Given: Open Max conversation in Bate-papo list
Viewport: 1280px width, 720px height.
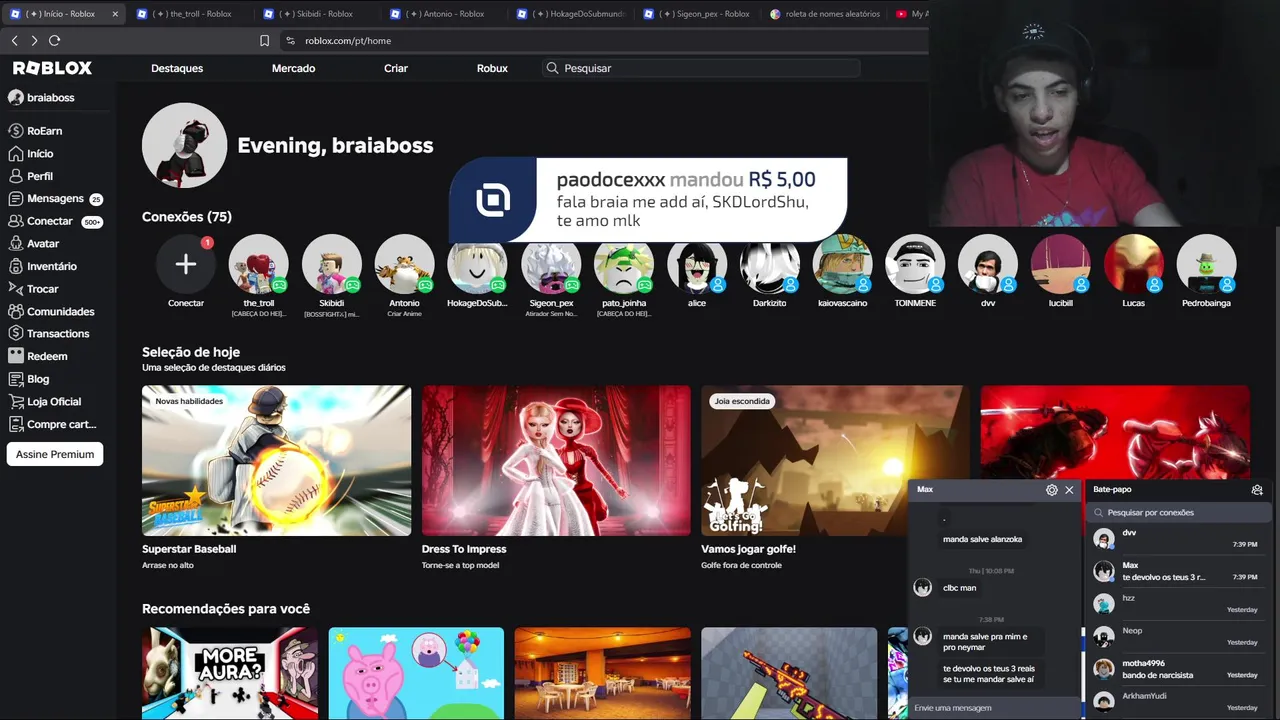Looking at the screenshot, I should coord(1178,571).
